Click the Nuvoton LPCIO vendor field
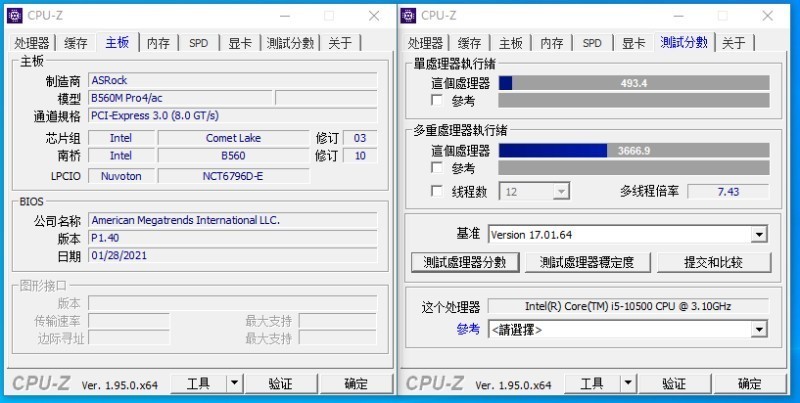Image resolution: width=800 pixels, height=403 pixels. click(x=121, y=176)
